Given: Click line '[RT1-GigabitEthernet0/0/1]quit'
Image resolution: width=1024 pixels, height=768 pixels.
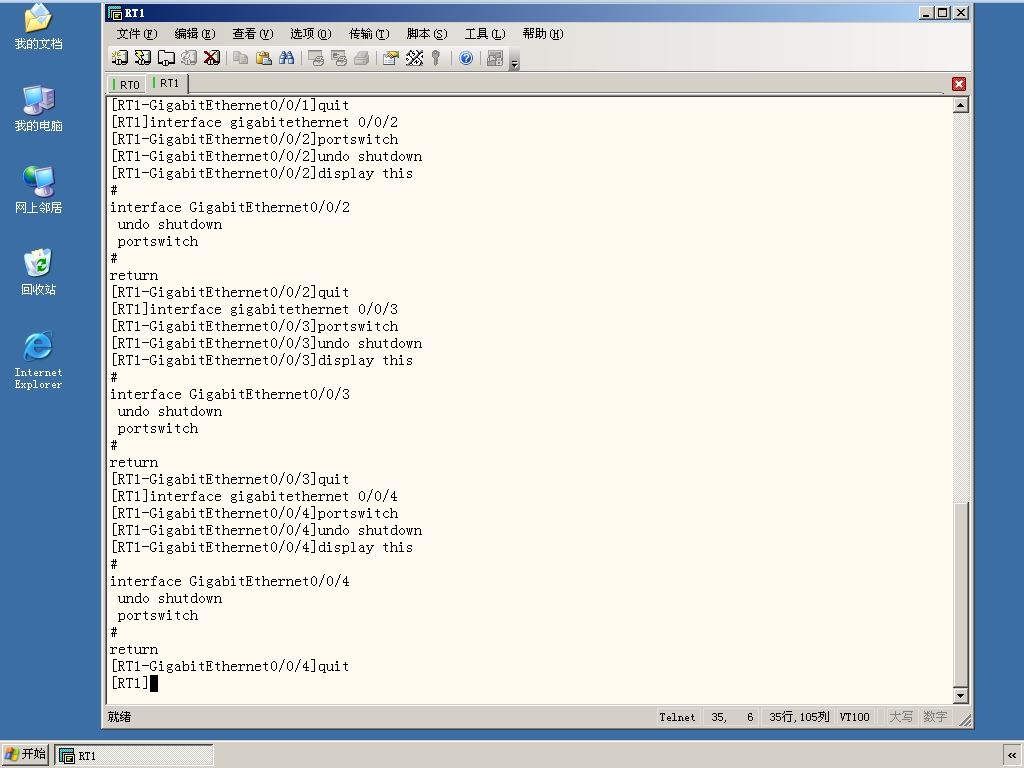Looking at the screenshot, I should coord(230,105).
